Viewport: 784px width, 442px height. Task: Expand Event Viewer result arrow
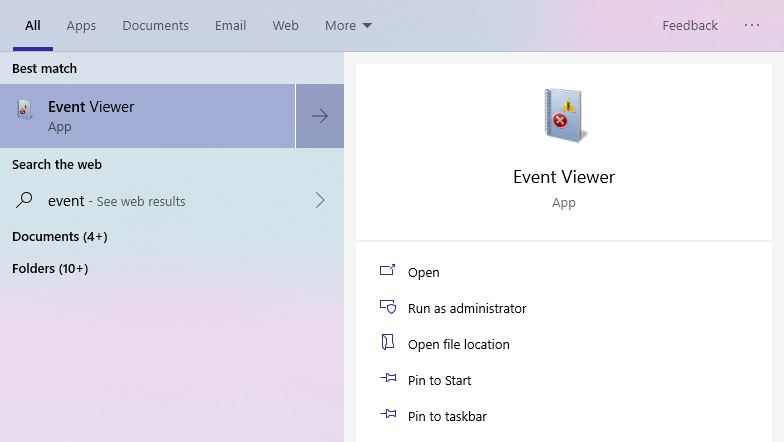point(320,116)
